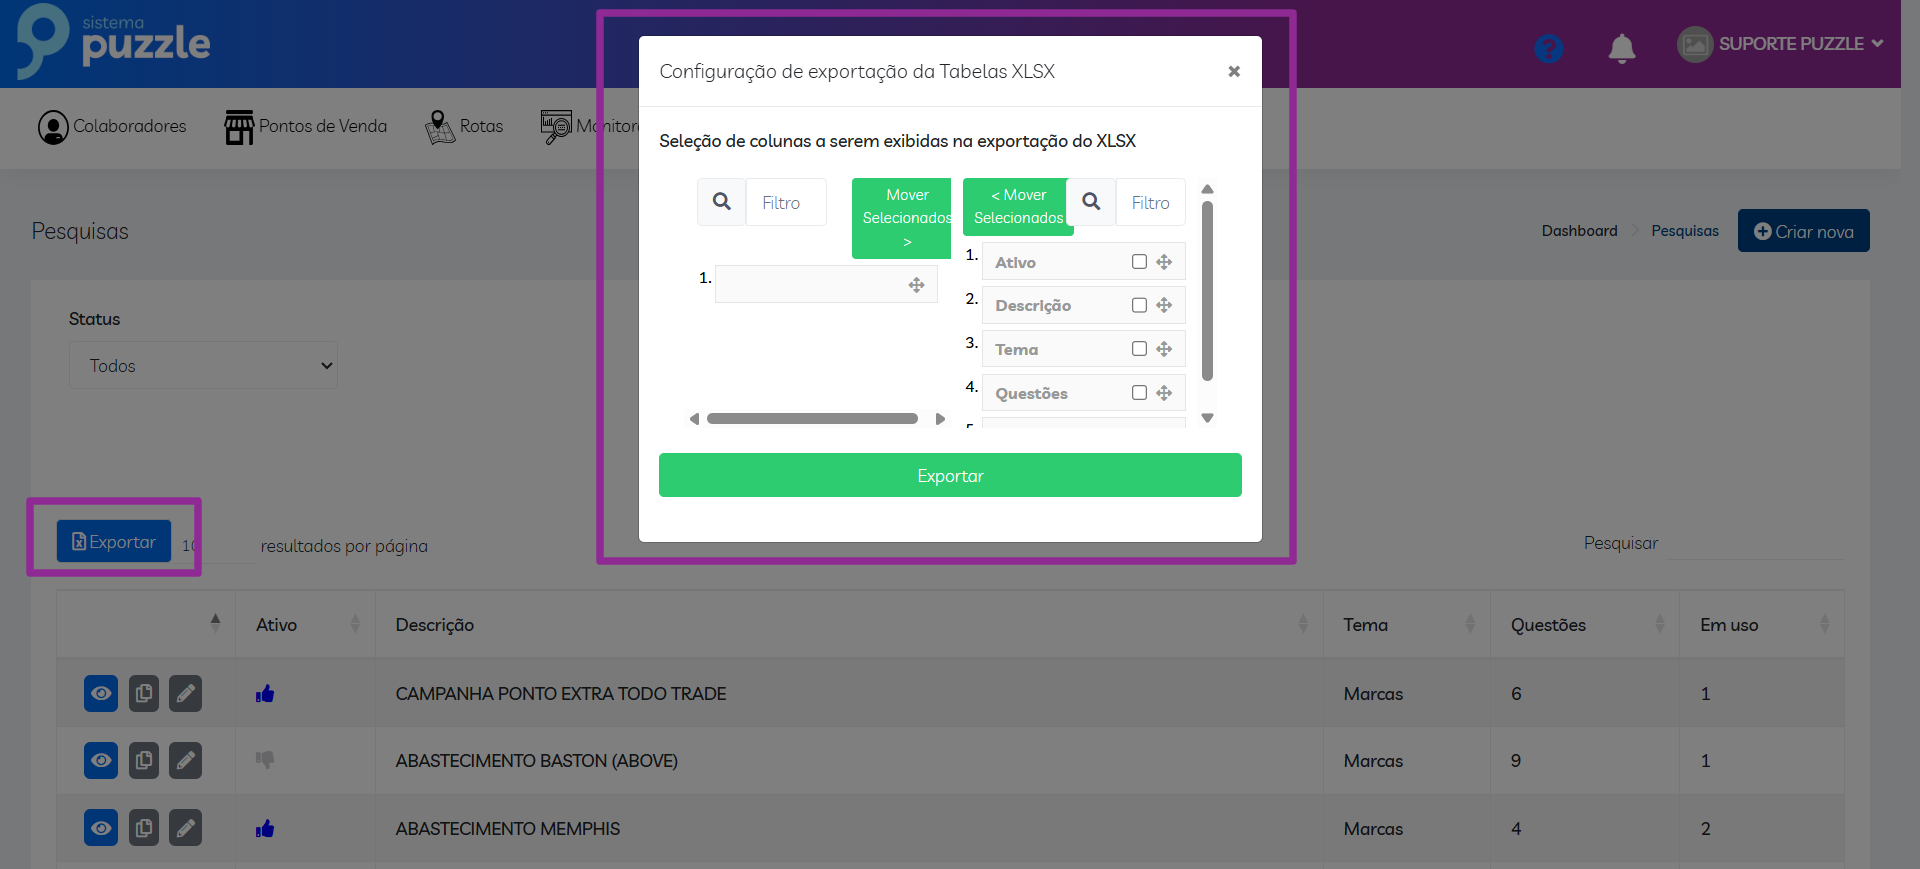Duplicate the ABASTECIMENTO BASTON (ABOVE) survey
1920x869 pixels.
point(144,761)
